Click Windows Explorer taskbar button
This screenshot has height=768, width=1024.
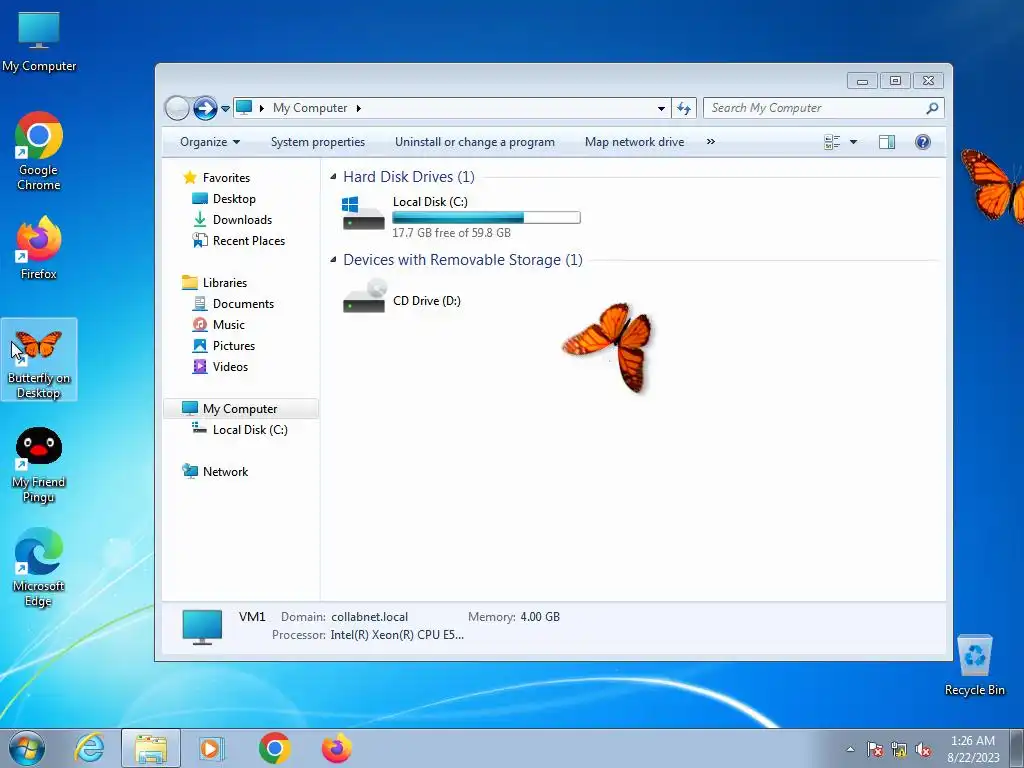pyautogui.click(x=151, y=748)
